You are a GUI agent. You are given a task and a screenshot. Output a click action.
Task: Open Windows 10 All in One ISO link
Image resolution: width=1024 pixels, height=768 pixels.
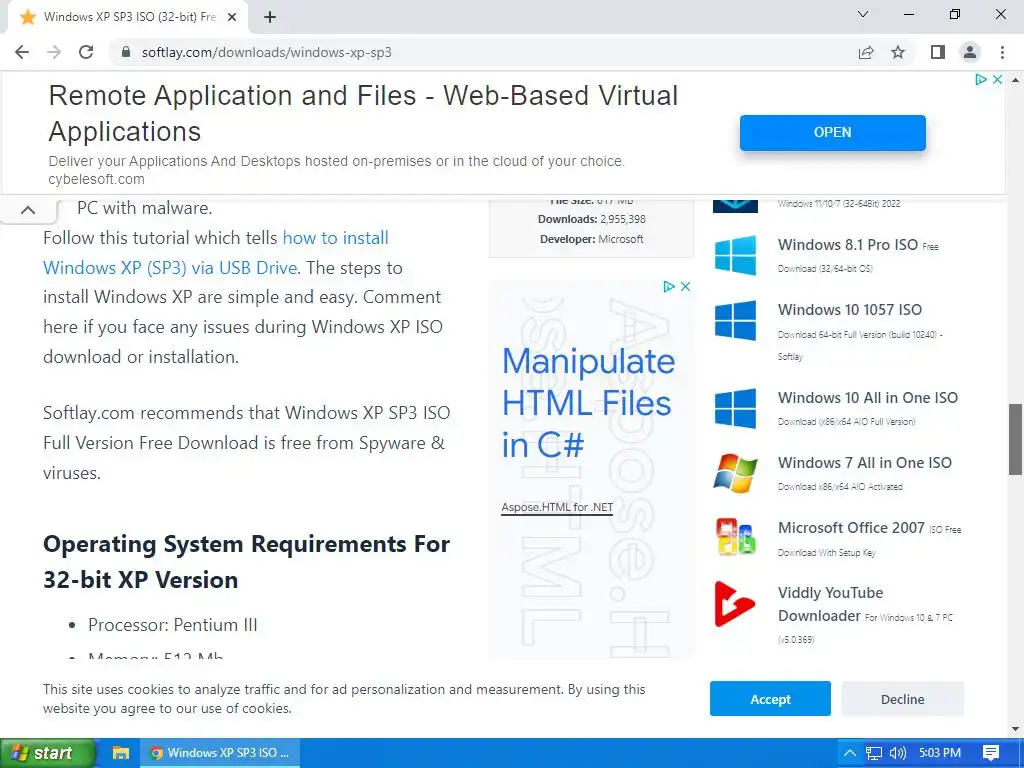868,398
